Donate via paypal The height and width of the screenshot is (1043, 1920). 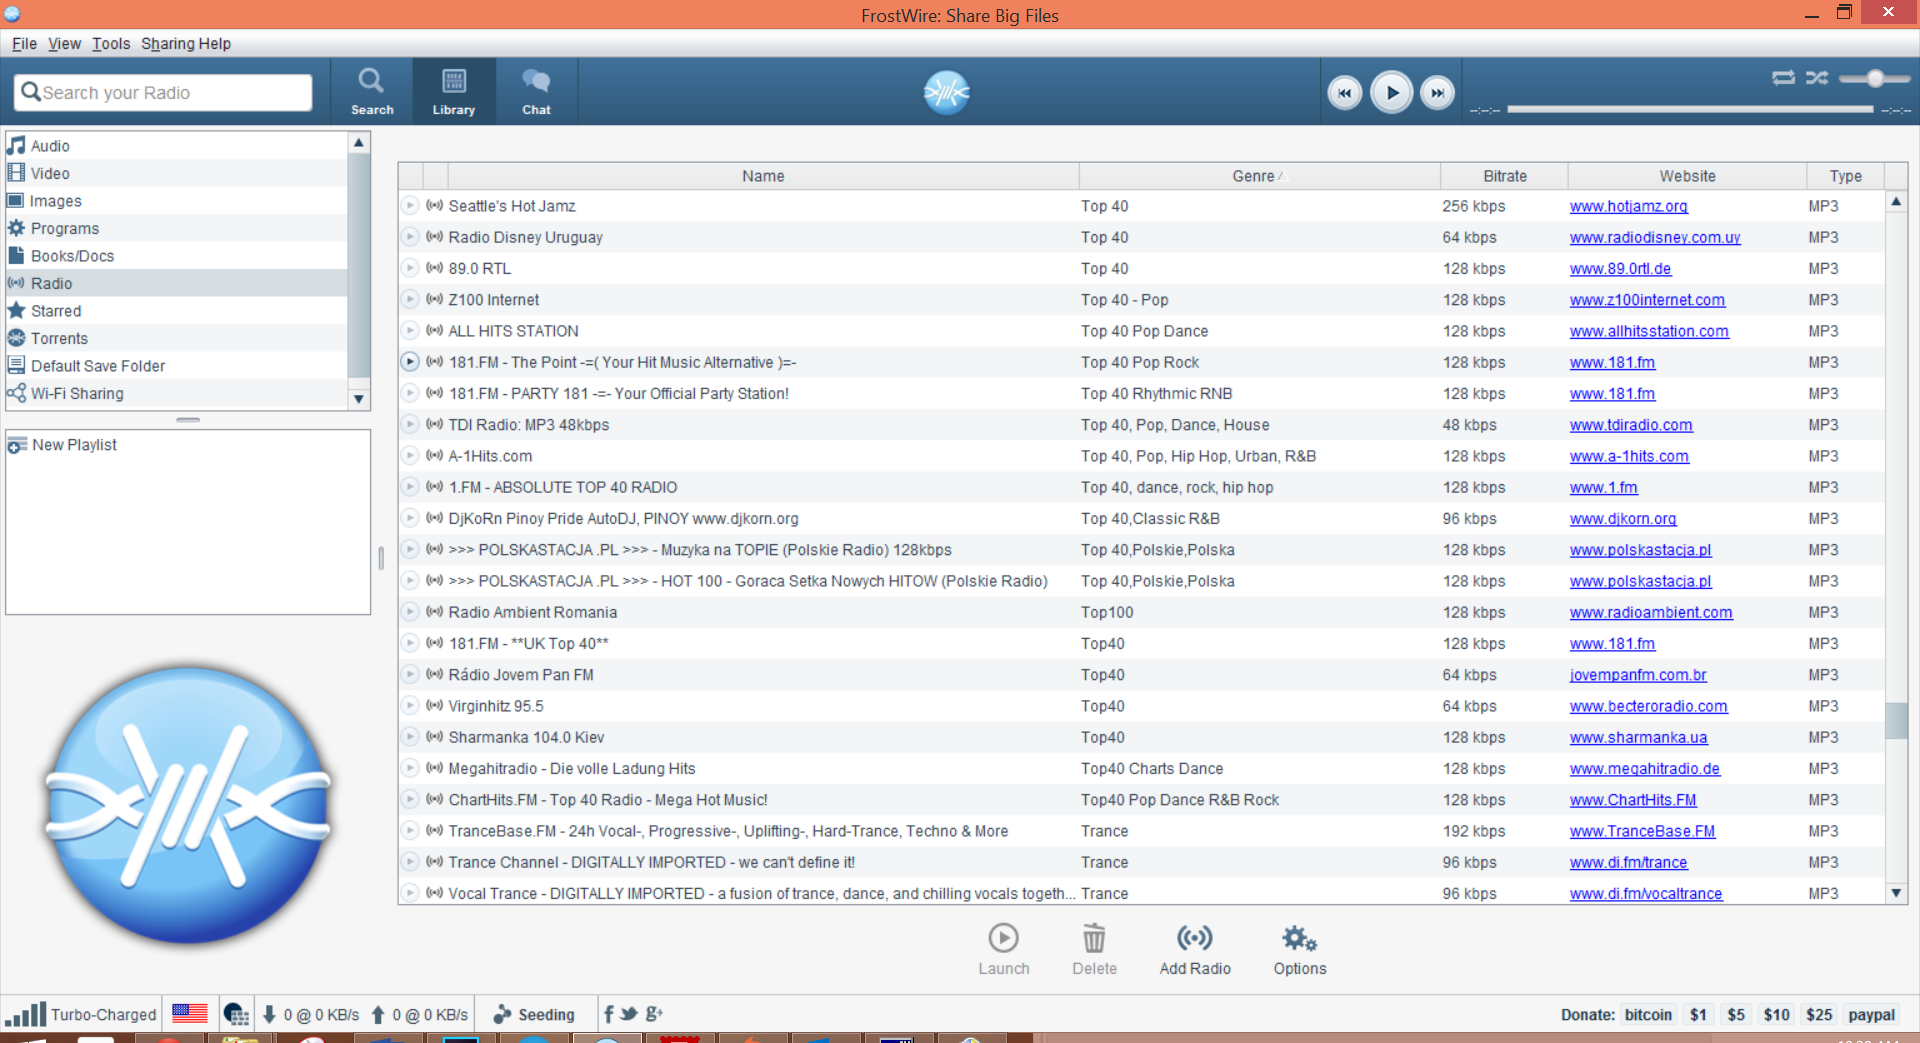1871,1014
